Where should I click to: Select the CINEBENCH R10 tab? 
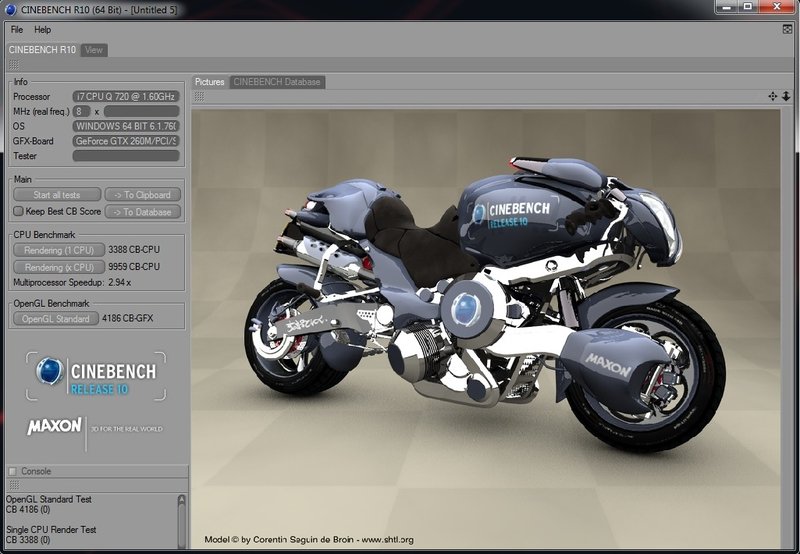point(42,50)
